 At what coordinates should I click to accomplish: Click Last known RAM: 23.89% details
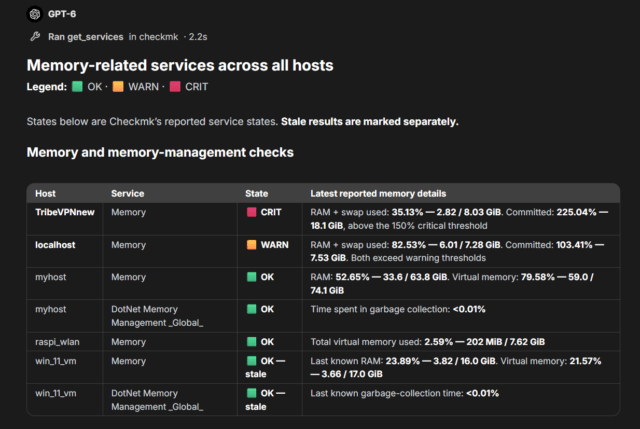pos(456,367)
